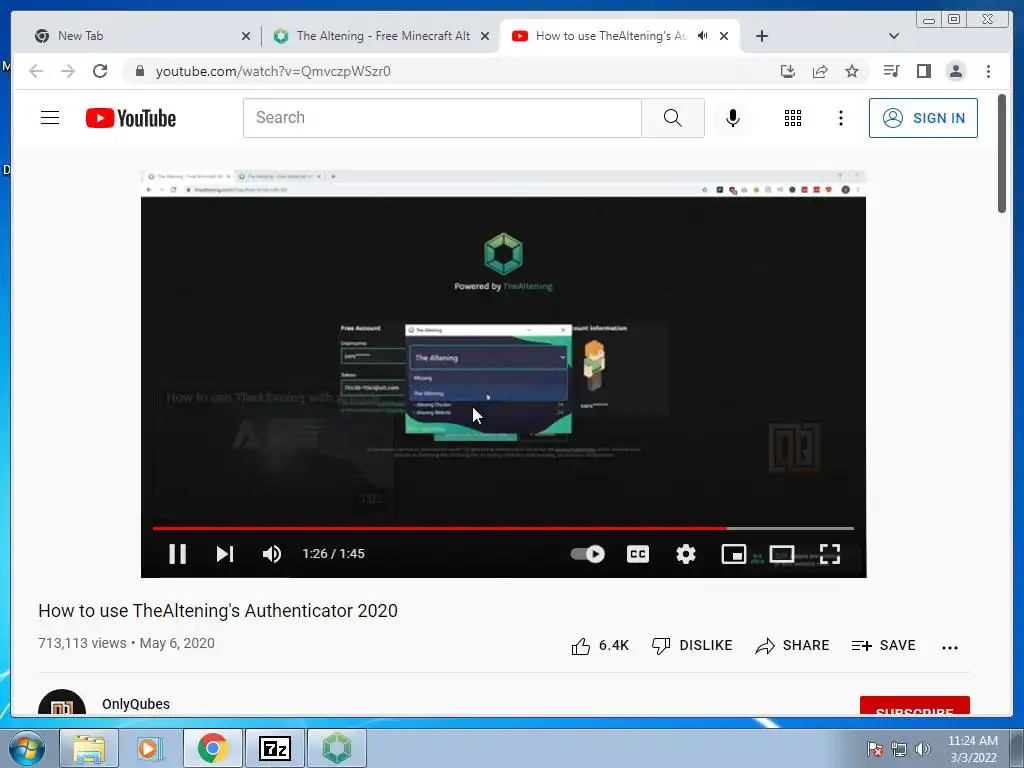
Task: Launch 7-Zip from the taskbar
Action: click(x=274, y=748)
